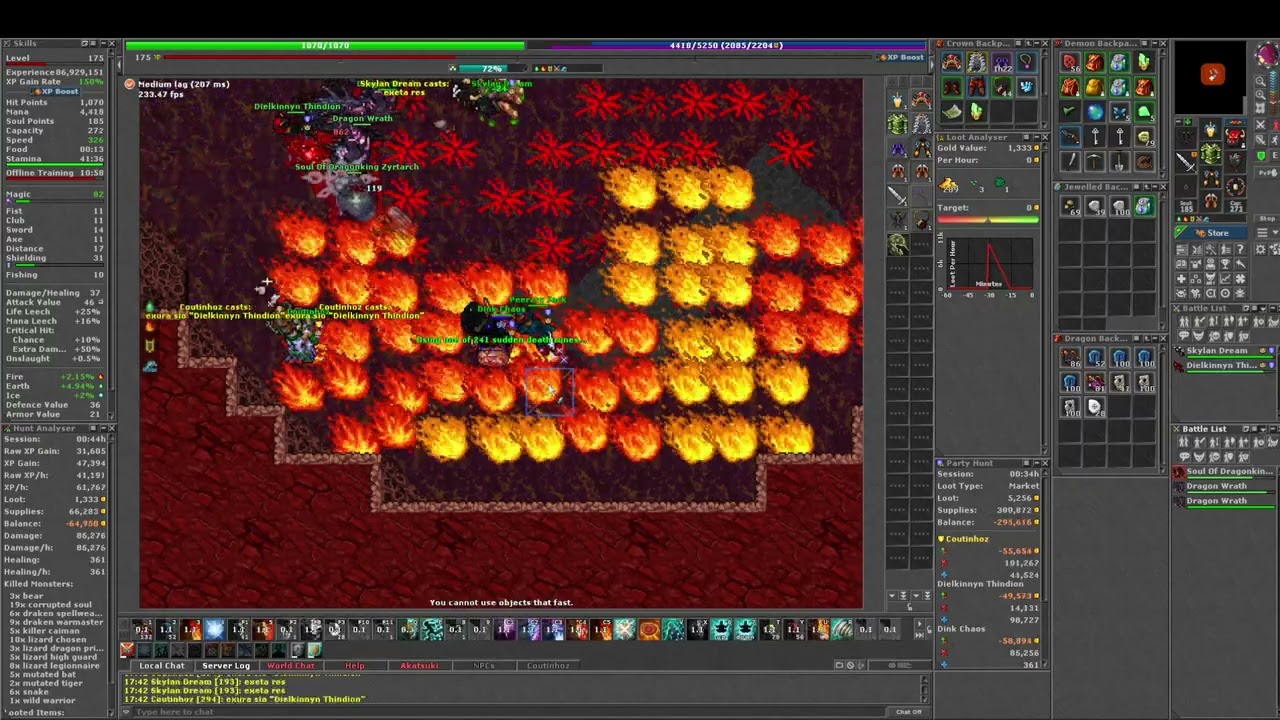This screenshot has height=720, width=1280.
Task: Select the stack of 86 in Dragon Backpack
Action: click(1070, 358)
